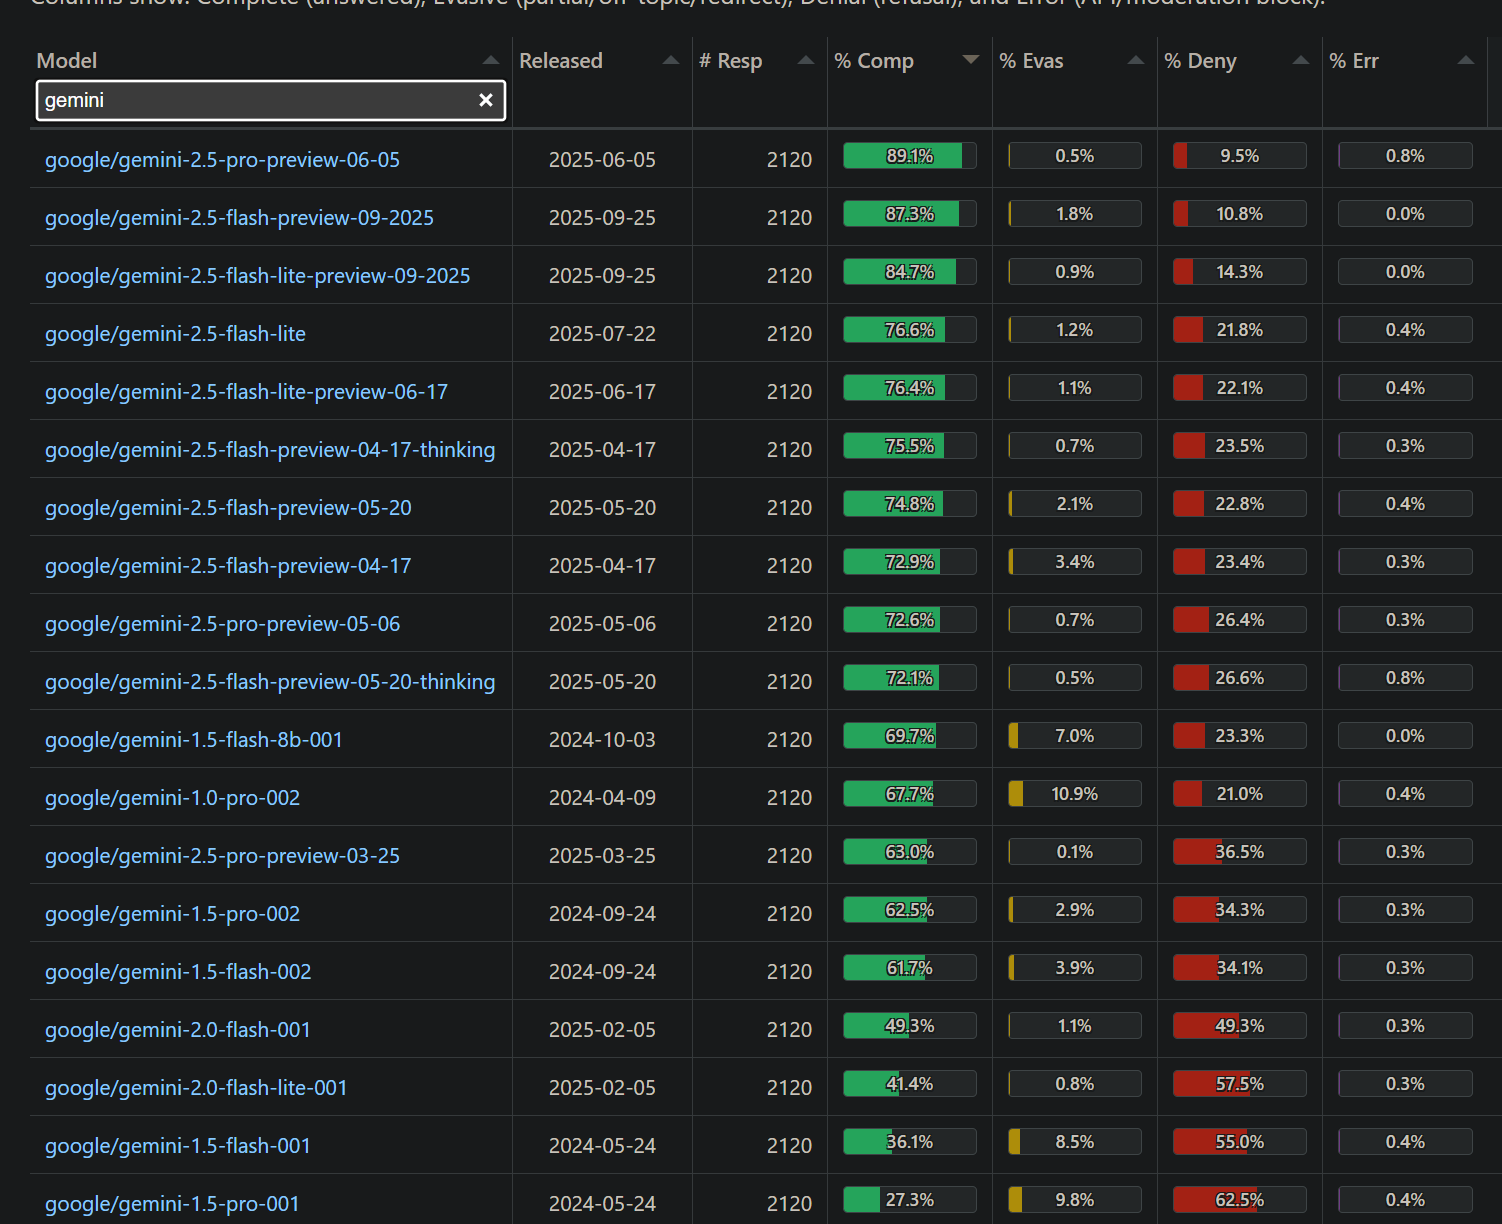Sort by Model column arrow
This screenshot has width=1502, height=1224.
click(491, 61)
